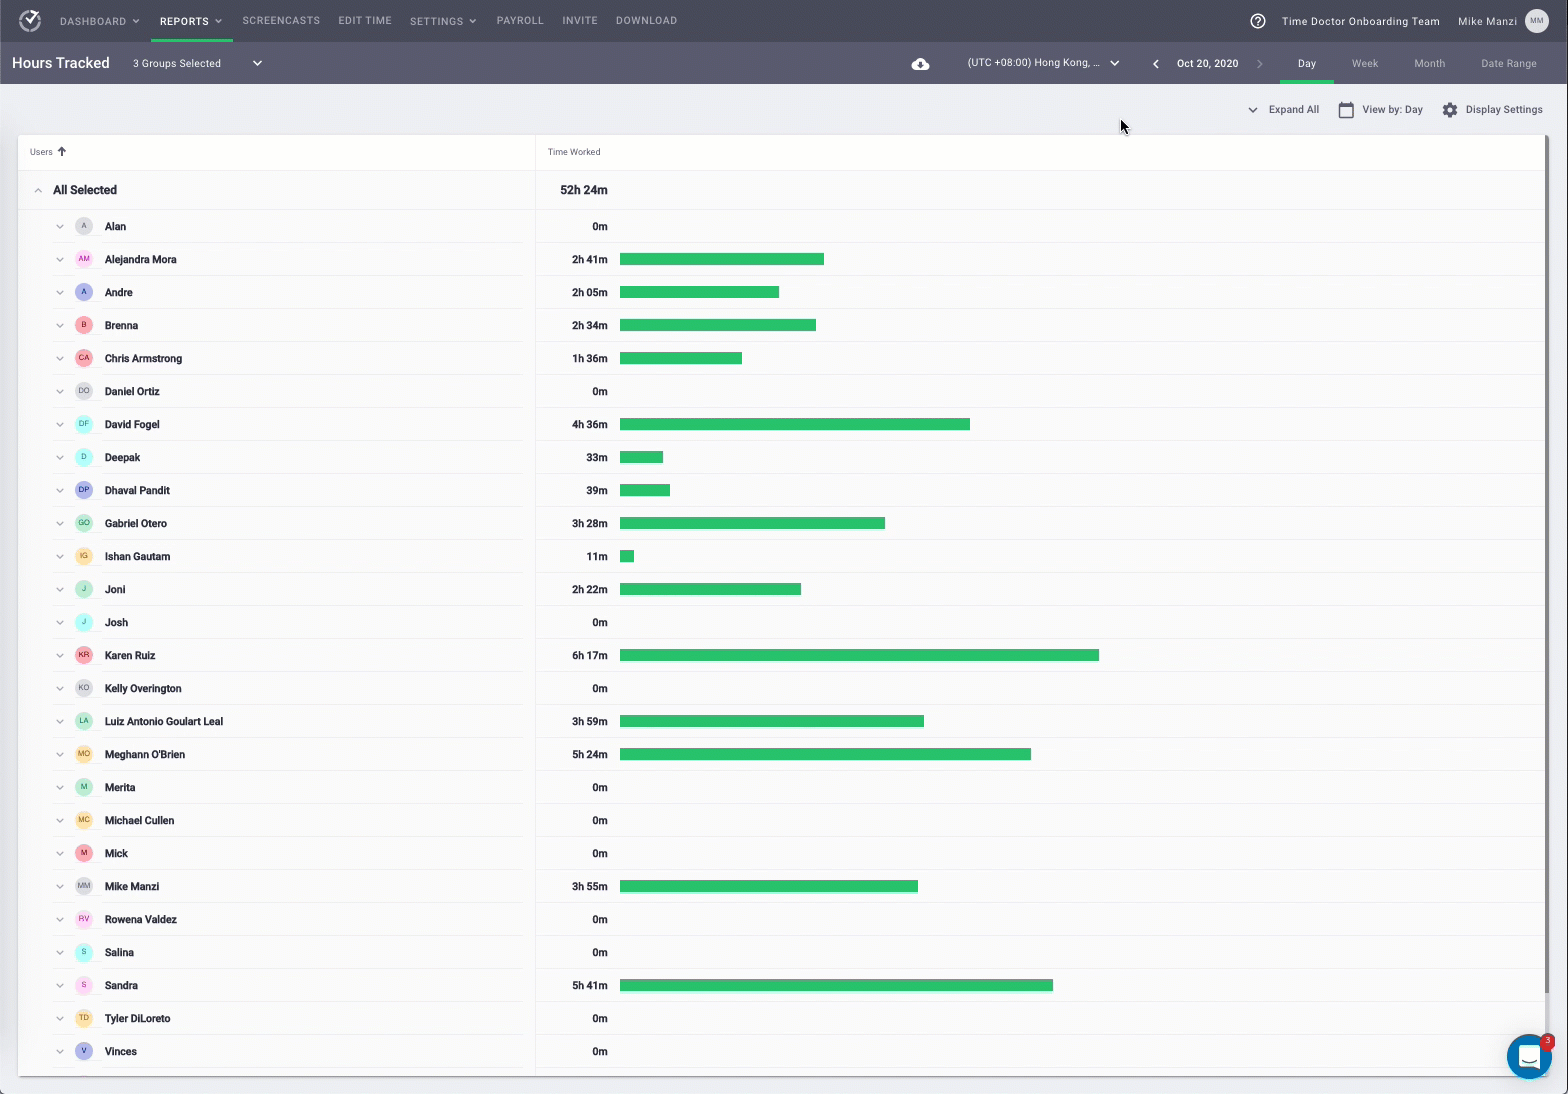Open the Dashboard dropdown menu

tap(99, 21)
